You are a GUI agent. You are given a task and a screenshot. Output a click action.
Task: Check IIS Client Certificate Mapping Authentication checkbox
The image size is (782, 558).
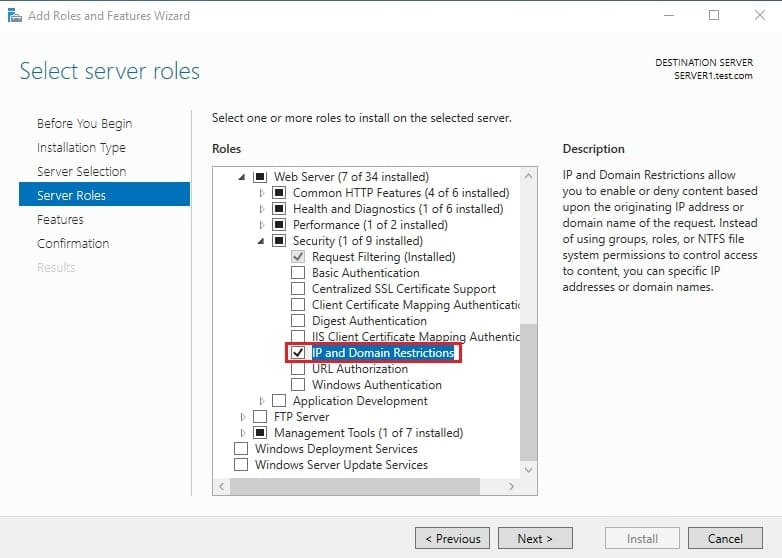click(x=298, y=336)
